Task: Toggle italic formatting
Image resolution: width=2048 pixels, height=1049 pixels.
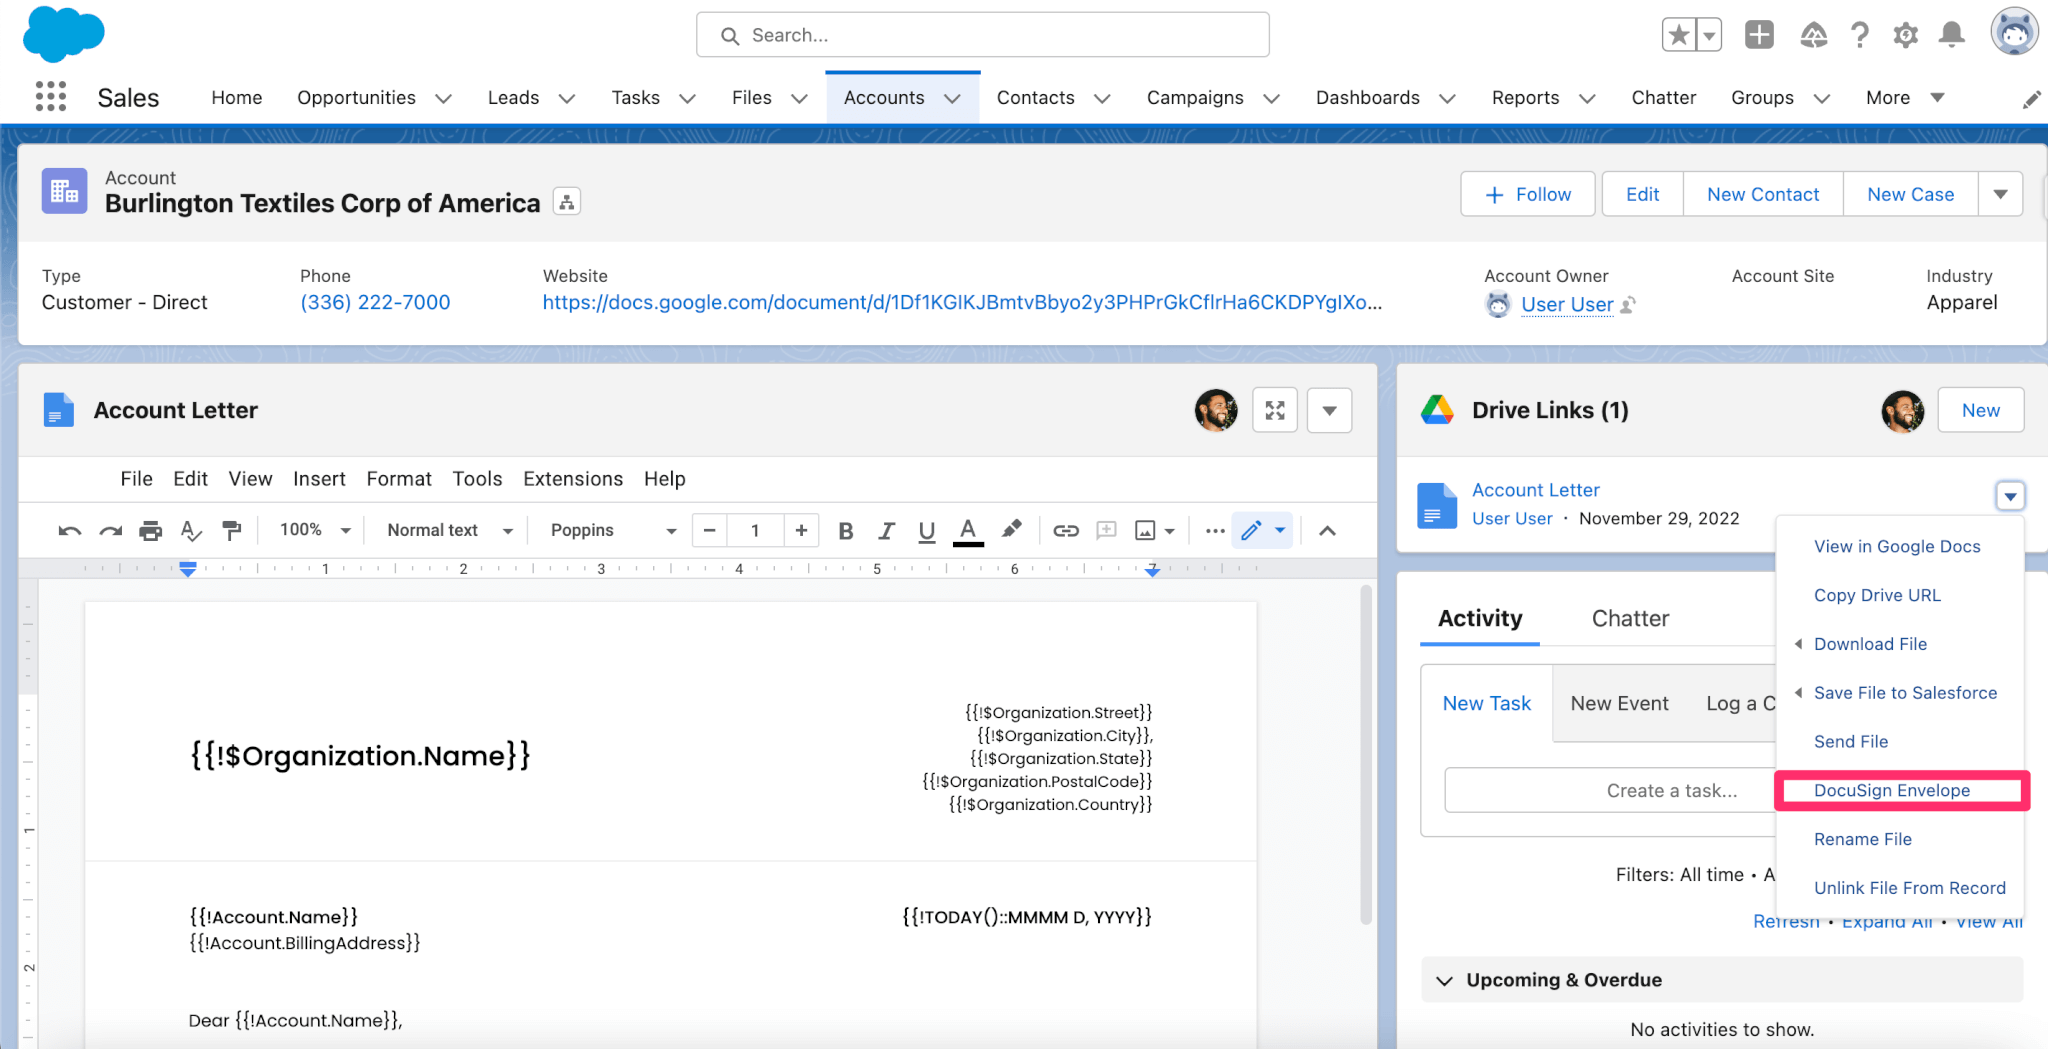Action: click(886, 531)
